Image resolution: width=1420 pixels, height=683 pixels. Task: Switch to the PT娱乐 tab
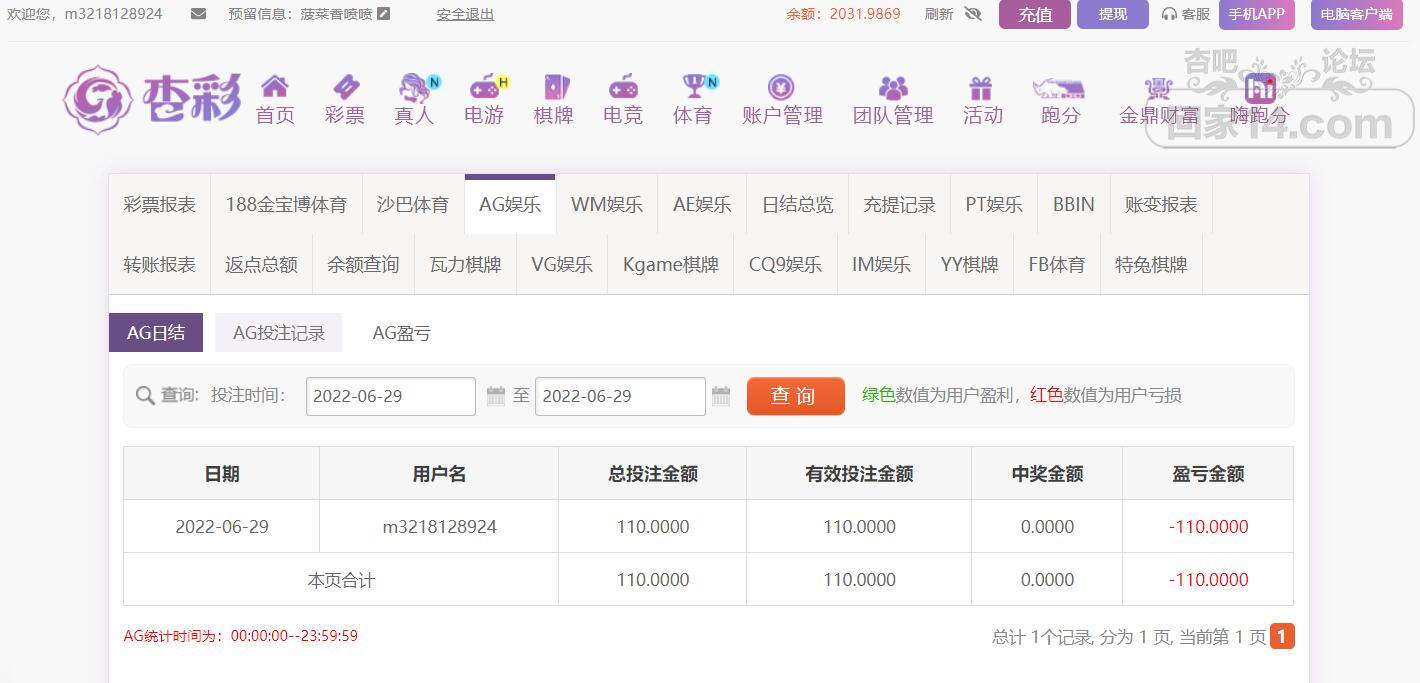coord(994,205)
